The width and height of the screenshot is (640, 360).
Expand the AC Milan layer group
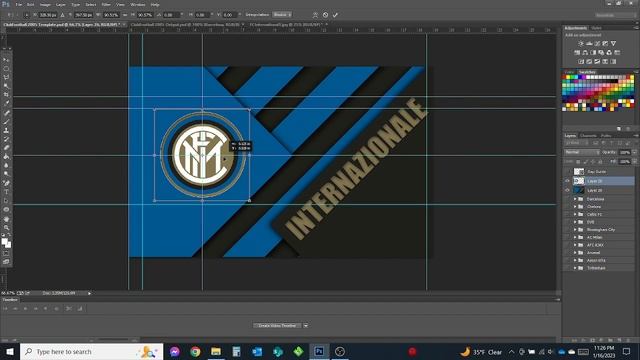[x=575, y=238]
